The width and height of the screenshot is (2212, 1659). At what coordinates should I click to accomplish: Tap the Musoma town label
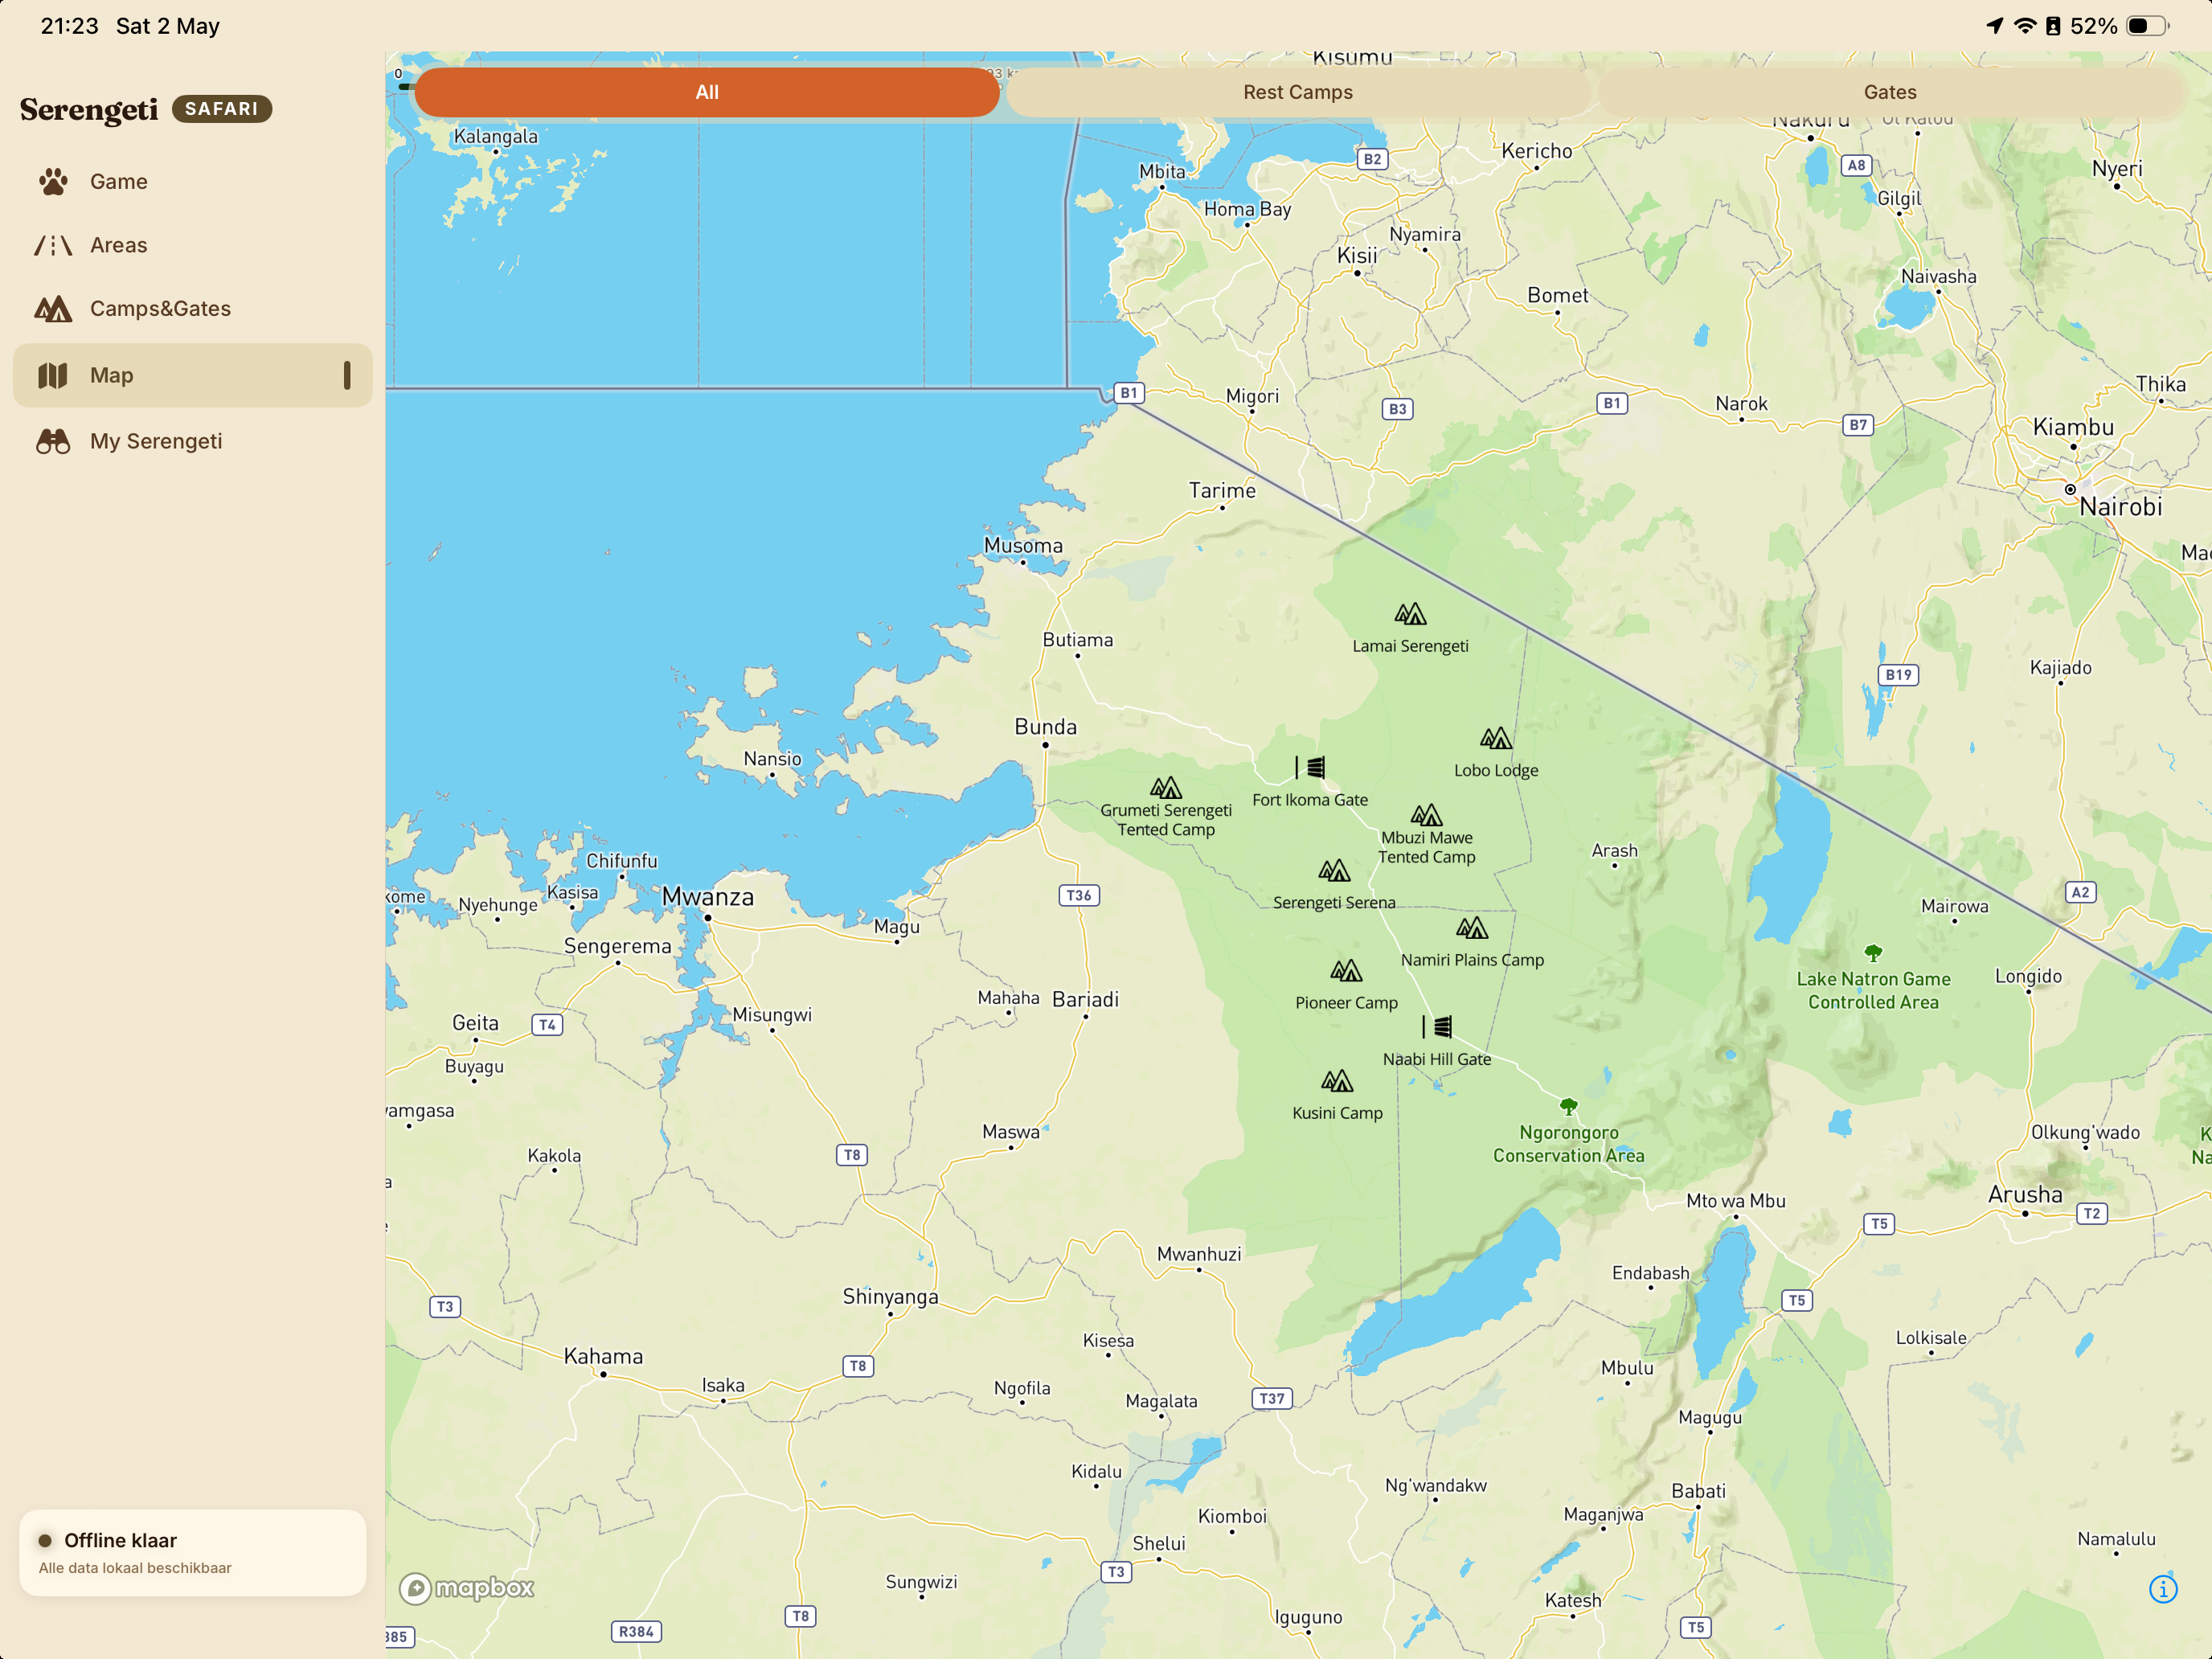click(1023, 545)
